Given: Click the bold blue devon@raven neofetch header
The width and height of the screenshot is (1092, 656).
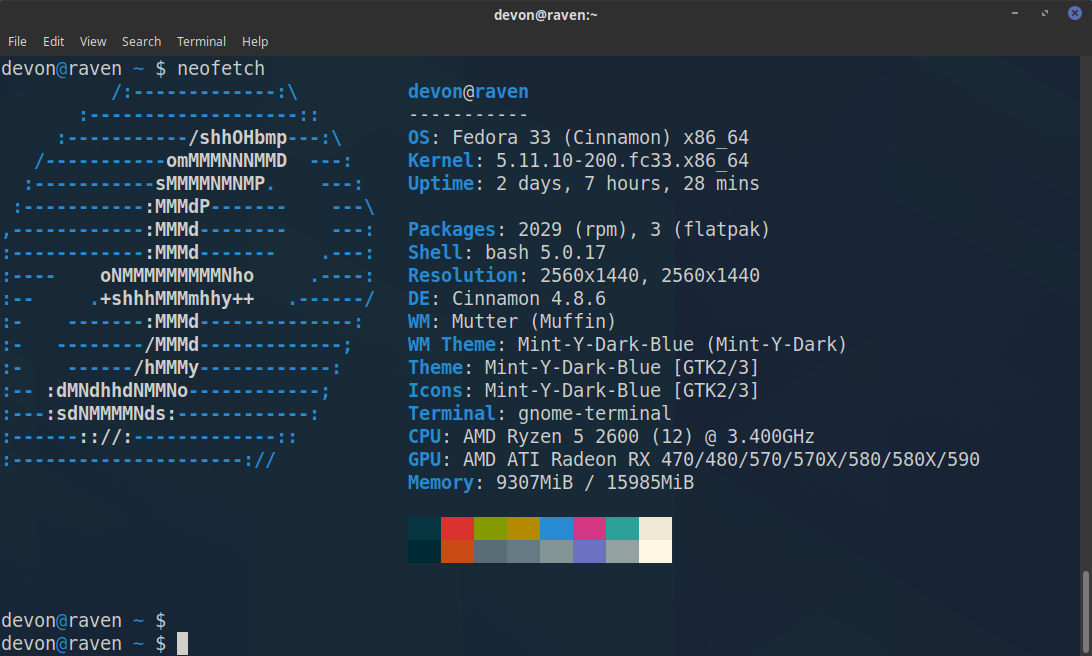Looking at the screenshot, I should (x=468, y=91).
